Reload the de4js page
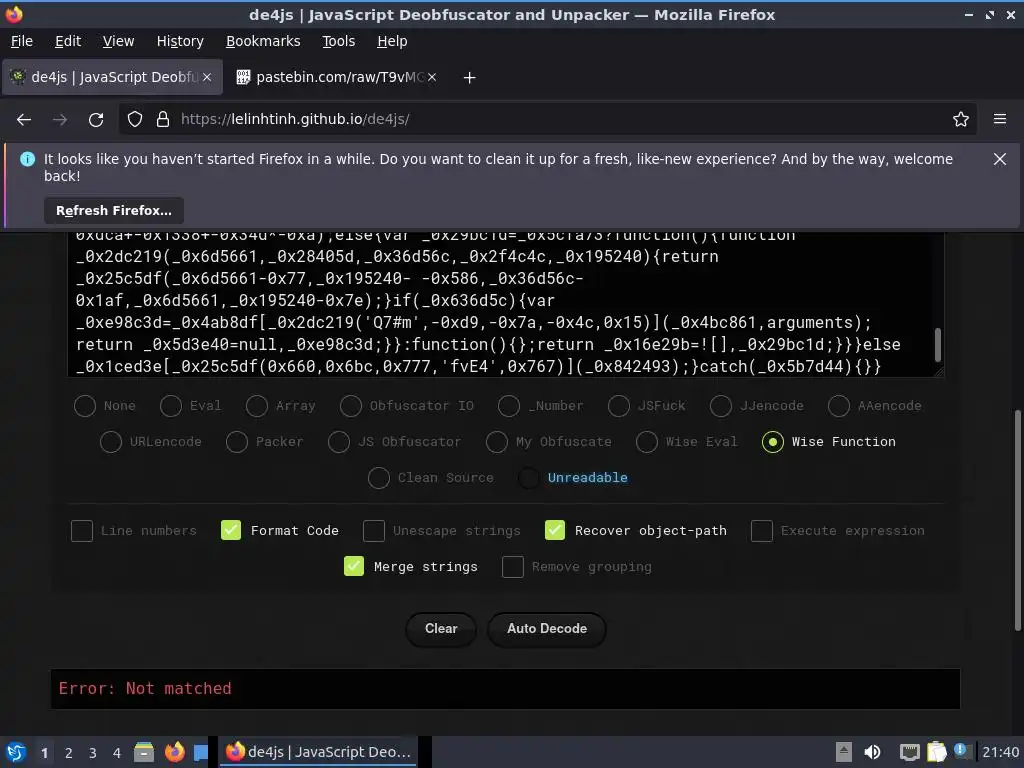 click(96, 120)
